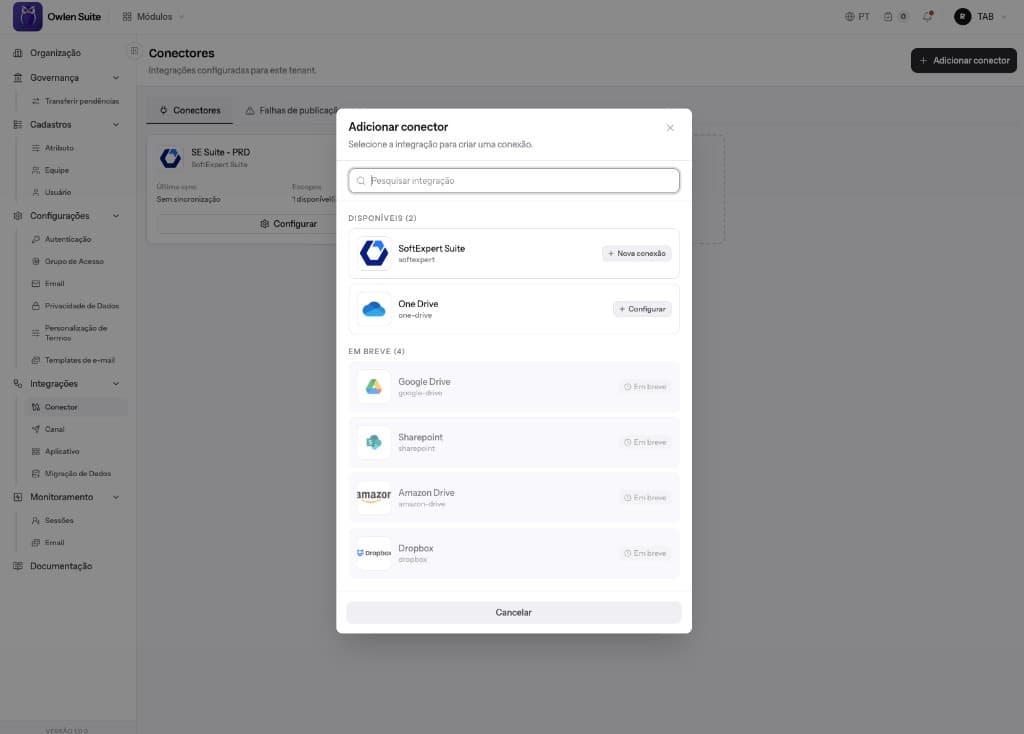Click the Documentação book icon
1024x734 pixels.
tap(18, 566)
